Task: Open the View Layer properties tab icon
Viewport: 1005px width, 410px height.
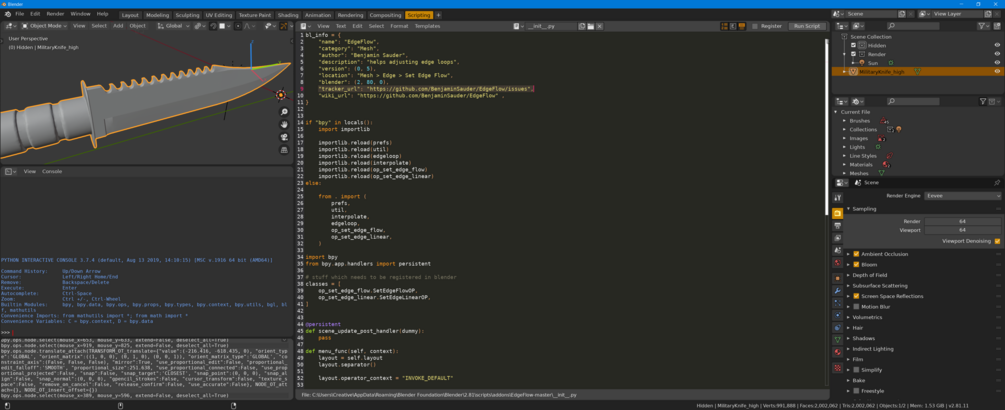Action: click(x=838, y=238)
